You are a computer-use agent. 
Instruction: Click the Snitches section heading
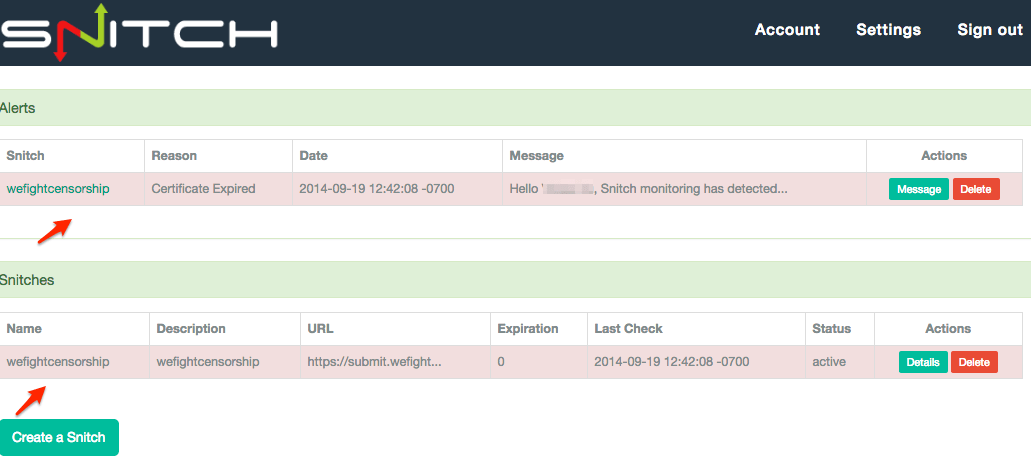coord(27,280)
